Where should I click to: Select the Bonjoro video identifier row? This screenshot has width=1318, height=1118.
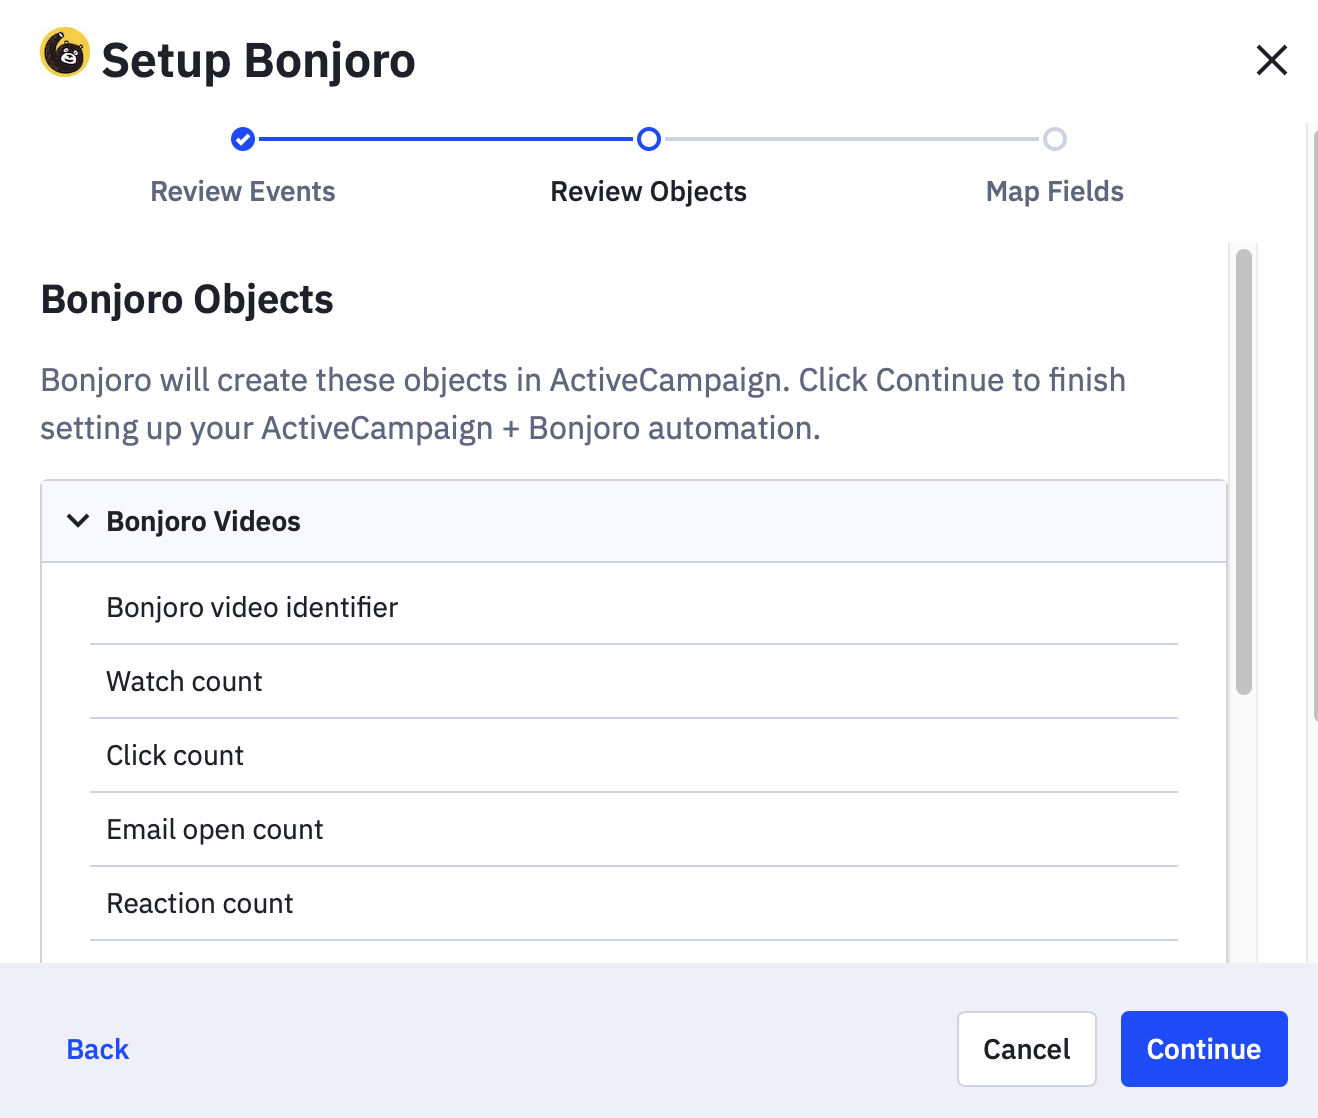click(x=634, y=607)
